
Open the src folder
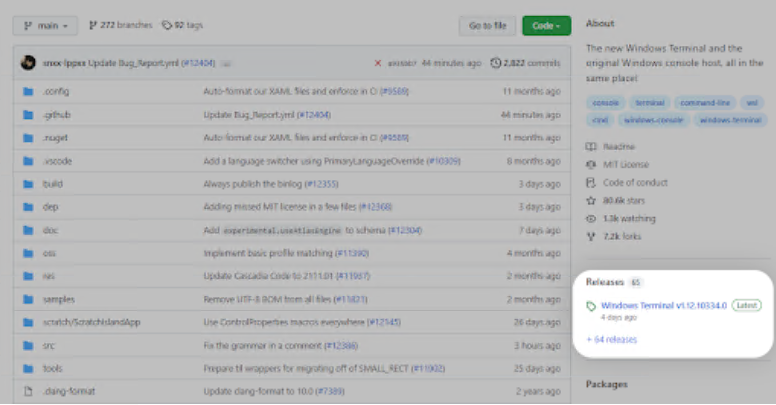49,345
